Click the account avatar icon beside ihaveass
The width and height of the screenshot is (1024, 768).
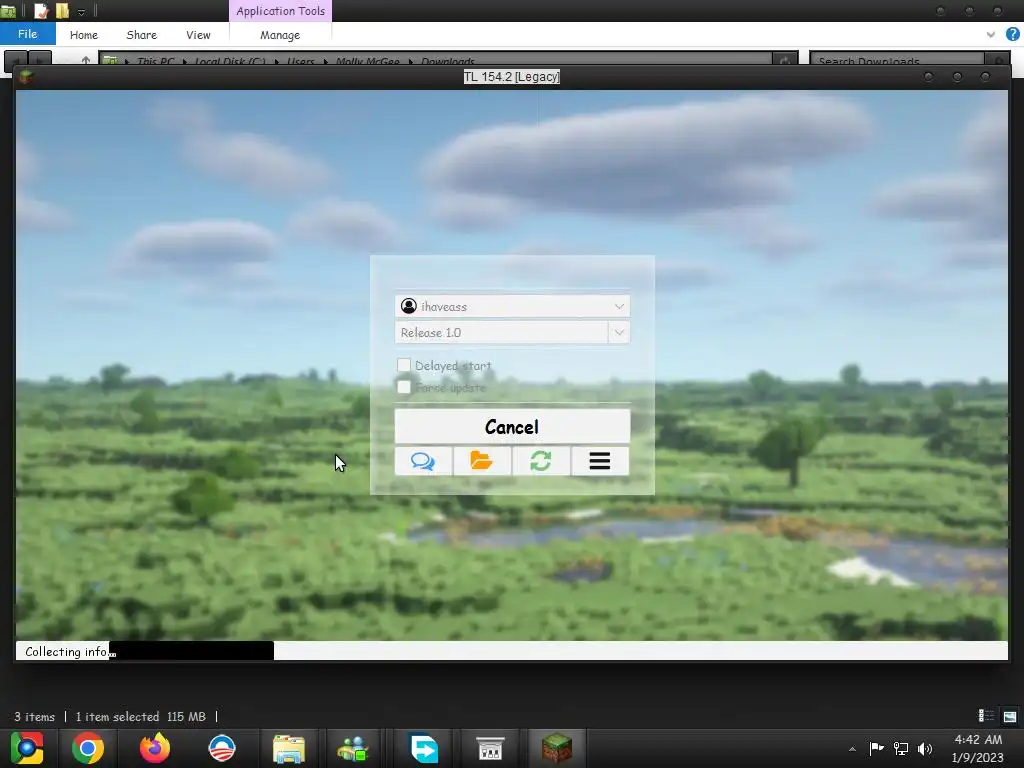coord(409,306)
